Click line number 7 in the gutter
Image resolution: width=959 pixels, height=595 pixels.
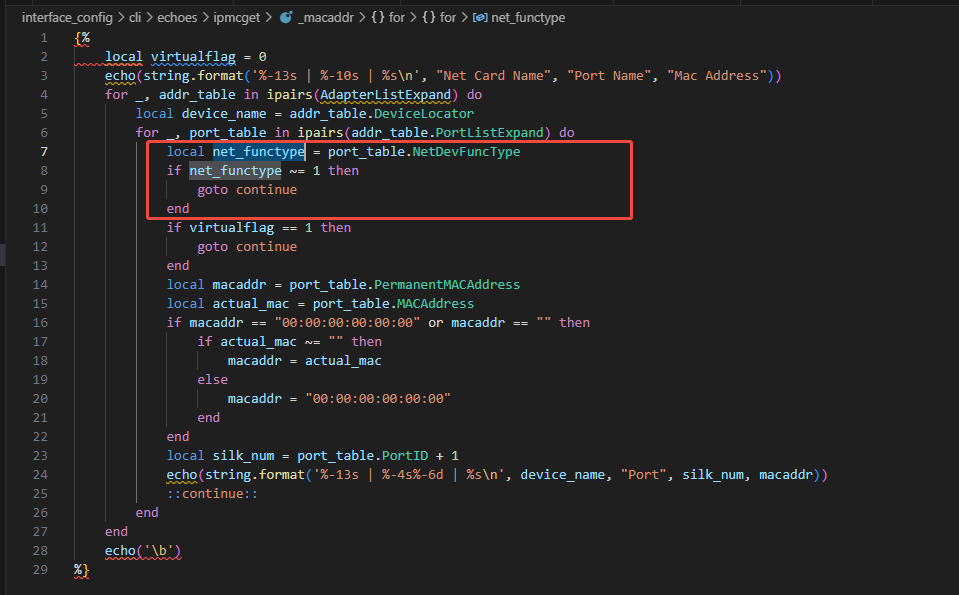43,152
